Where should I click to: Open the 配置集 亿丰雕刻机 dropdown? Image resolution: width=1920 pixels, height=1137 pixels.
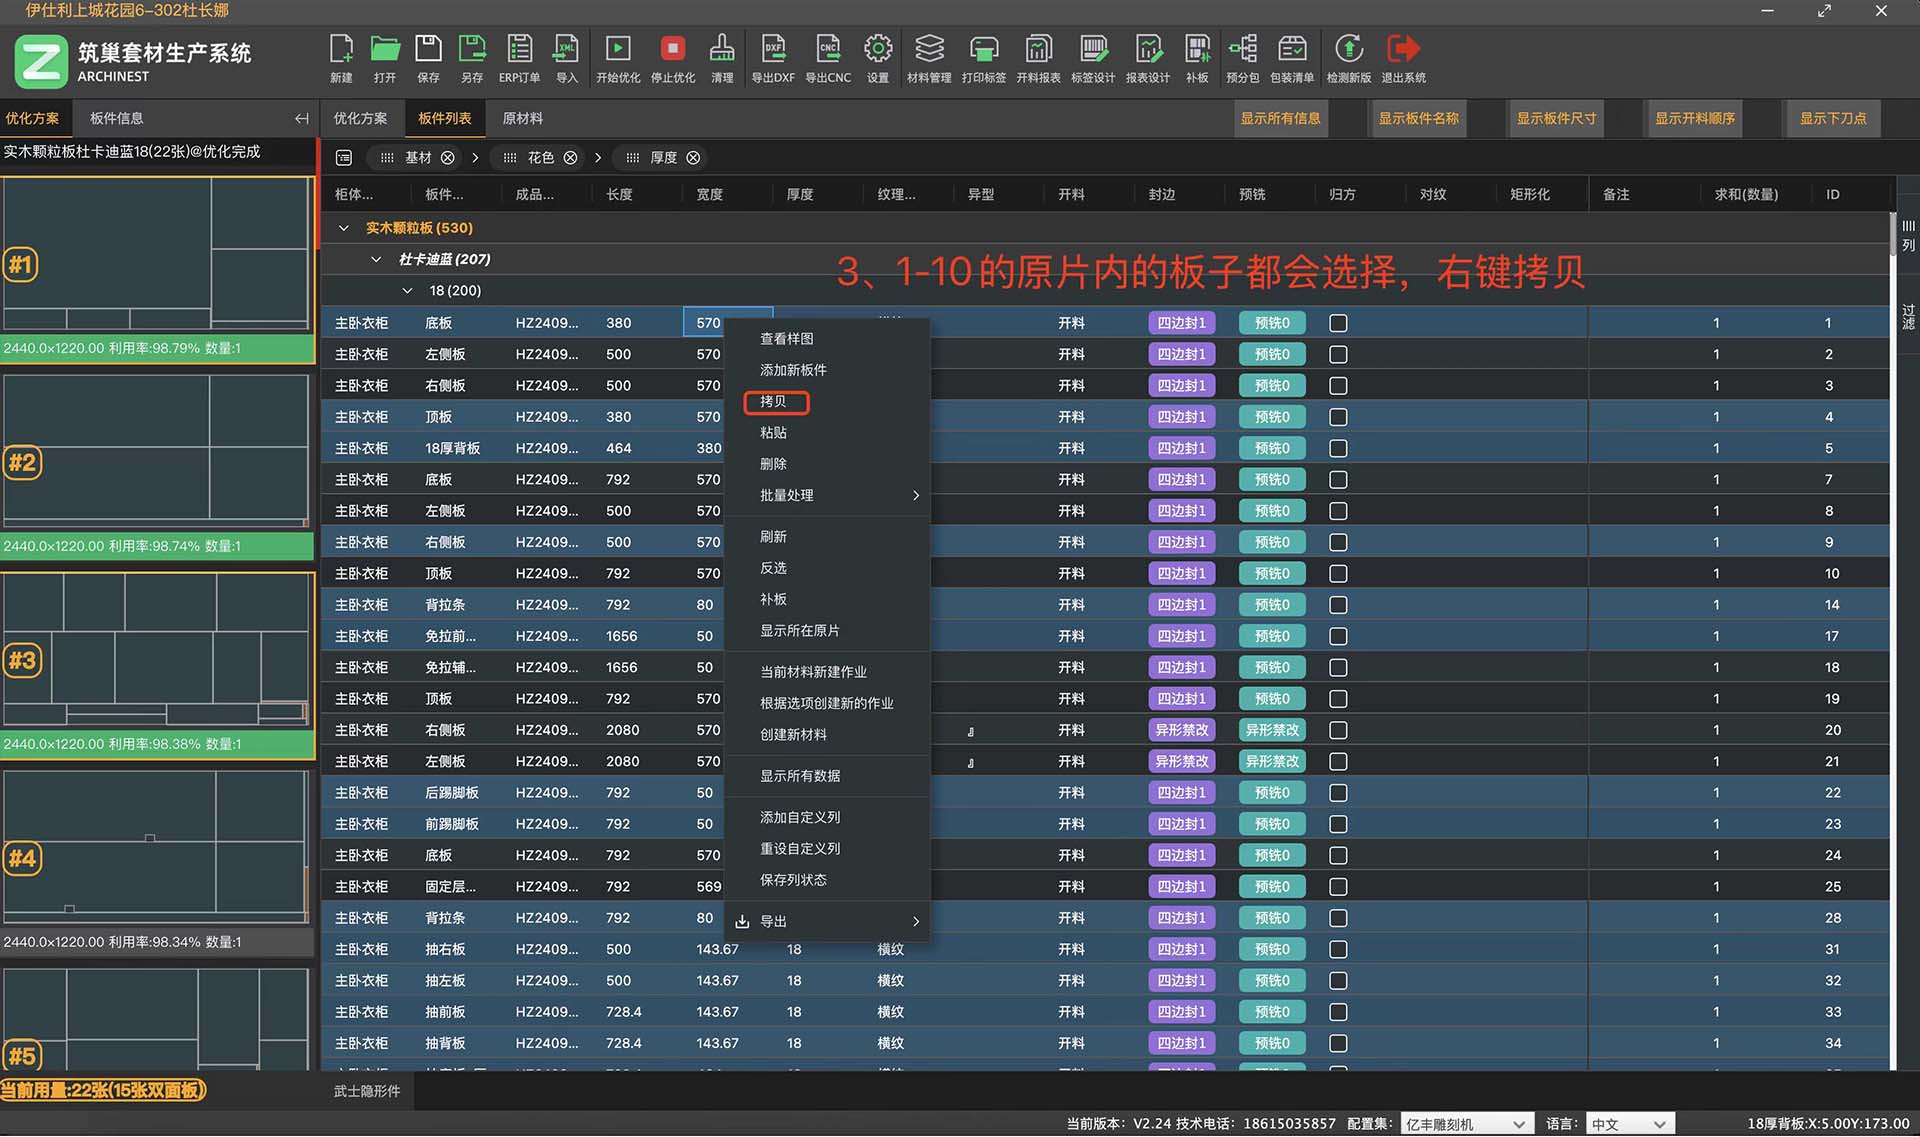1467,1124
